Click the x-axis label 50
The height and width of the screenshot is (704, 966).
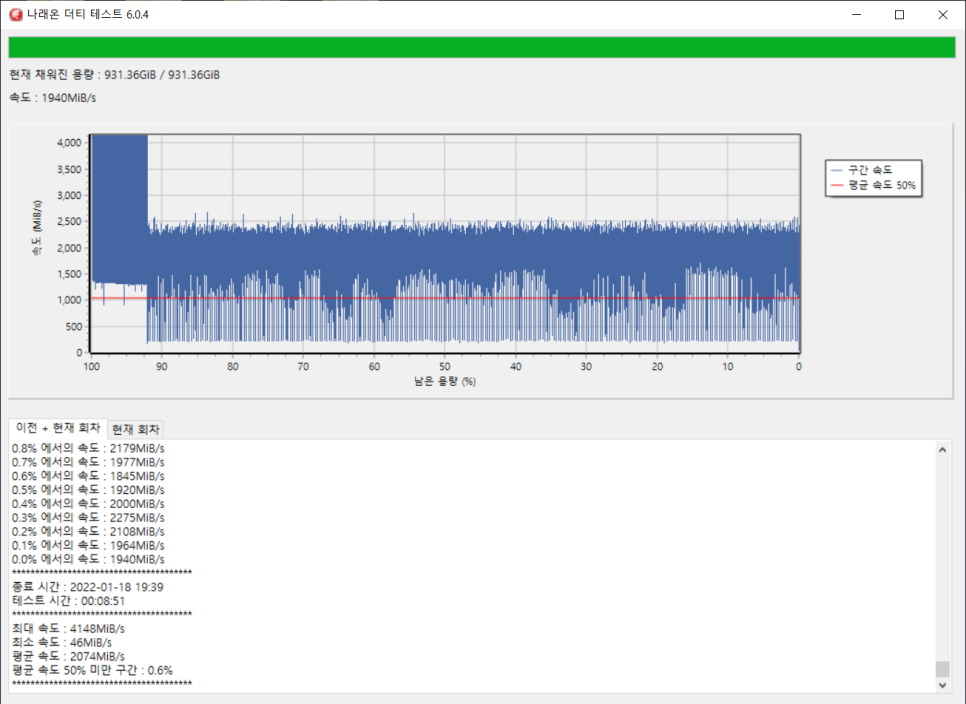445,366
